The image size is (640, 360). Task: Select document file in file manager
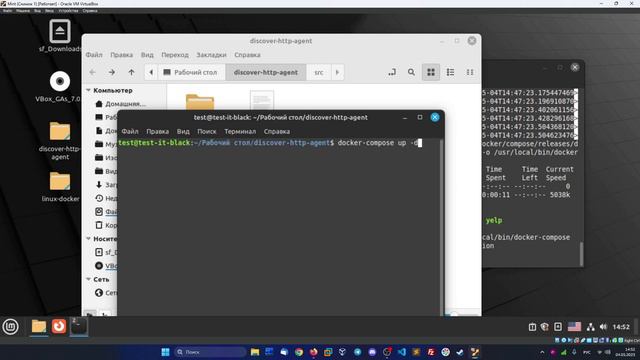[x=262, y=100]
